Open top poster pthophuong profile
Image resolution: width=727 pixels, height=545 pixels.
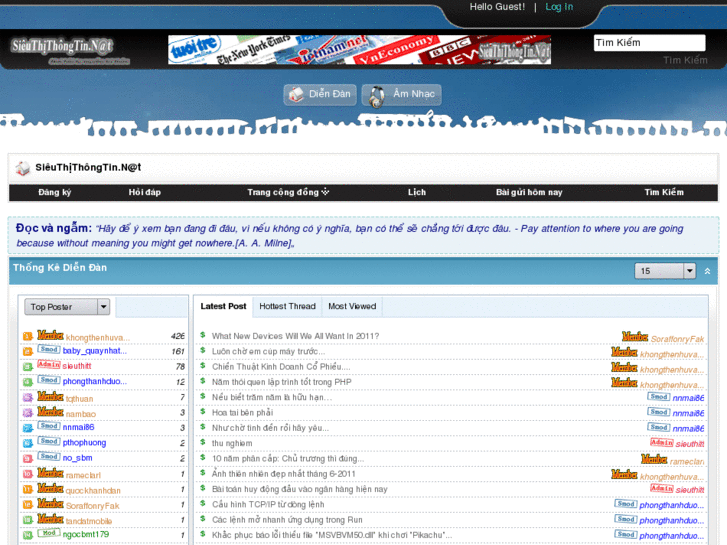pos(84,443)
